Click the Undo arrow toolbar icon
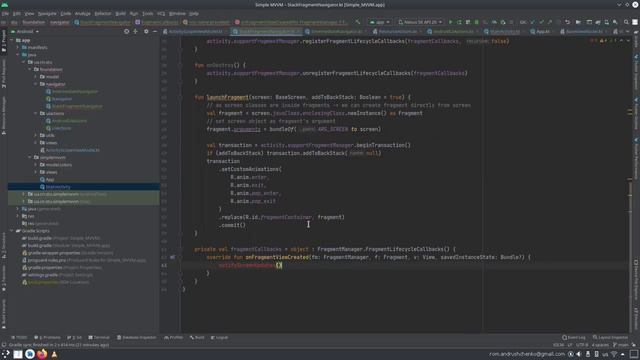640x360 pixels. (567, 22)
